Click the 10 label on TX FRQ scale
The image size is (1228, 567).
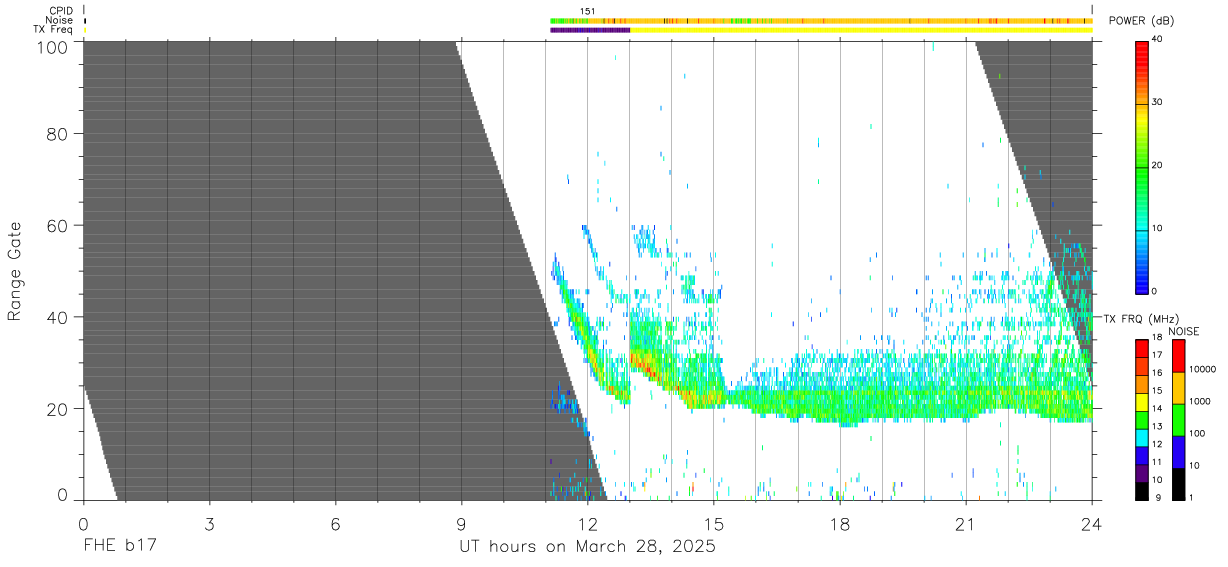1156,480
